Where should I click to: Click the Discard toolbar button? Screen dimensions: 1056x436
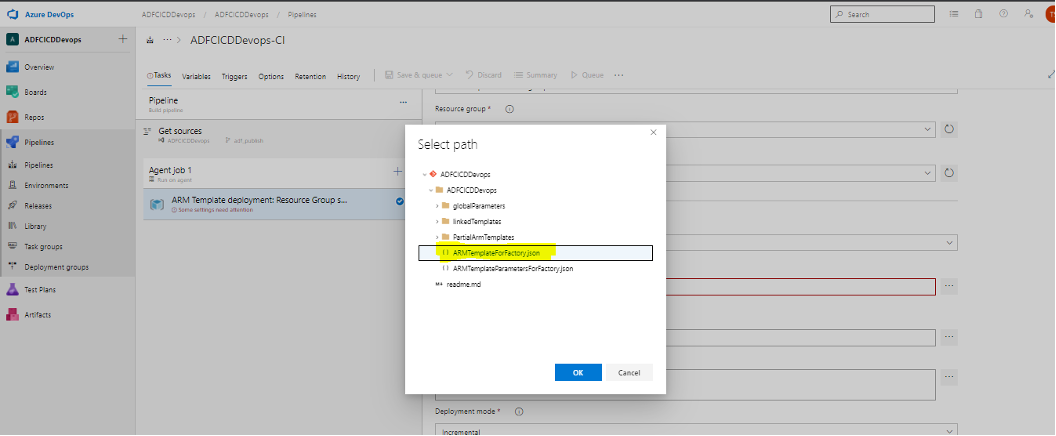pos(484,75)
